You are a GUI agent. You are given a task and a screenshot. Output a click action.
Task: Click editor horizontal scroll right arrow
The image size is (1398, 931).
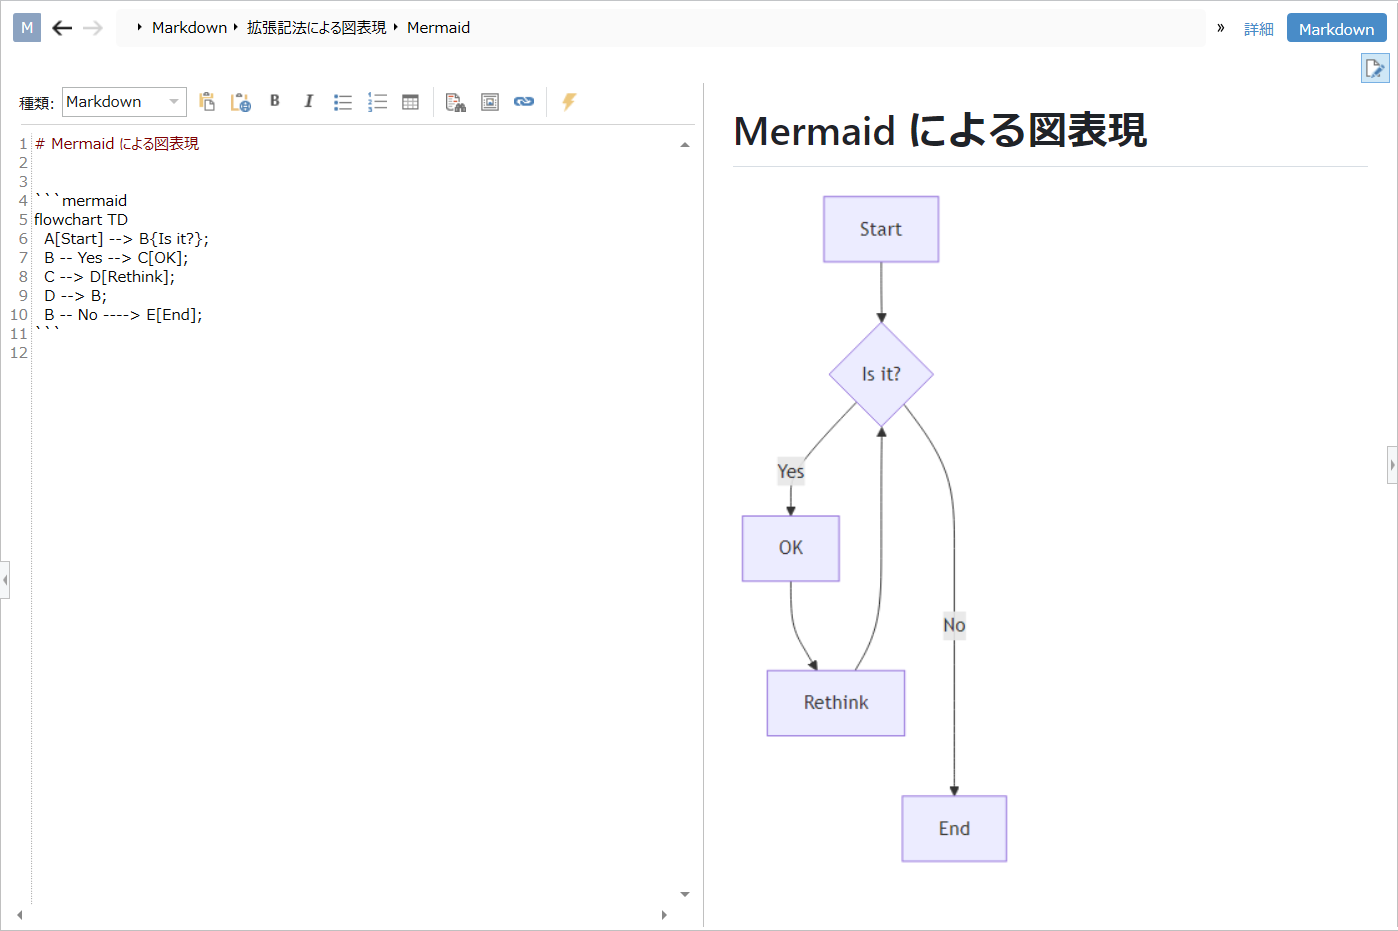point(664,915)
